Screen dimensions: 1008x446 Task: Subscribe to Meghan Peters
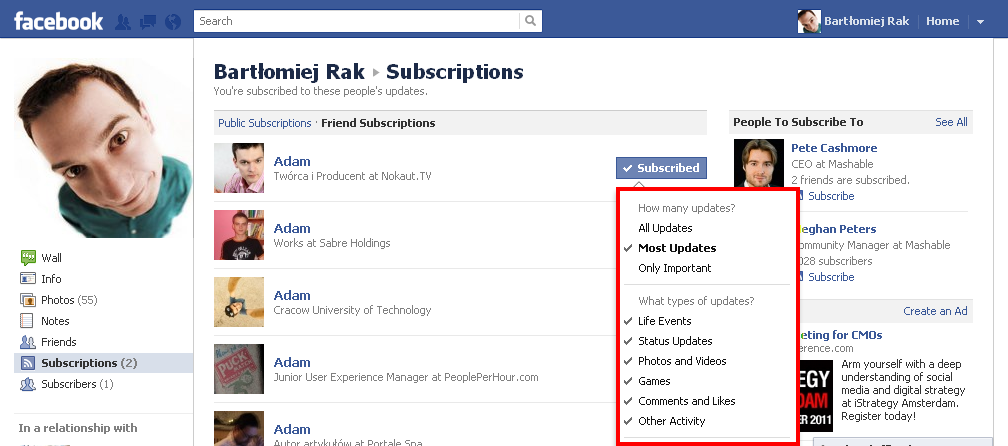(x=831, y=277)
